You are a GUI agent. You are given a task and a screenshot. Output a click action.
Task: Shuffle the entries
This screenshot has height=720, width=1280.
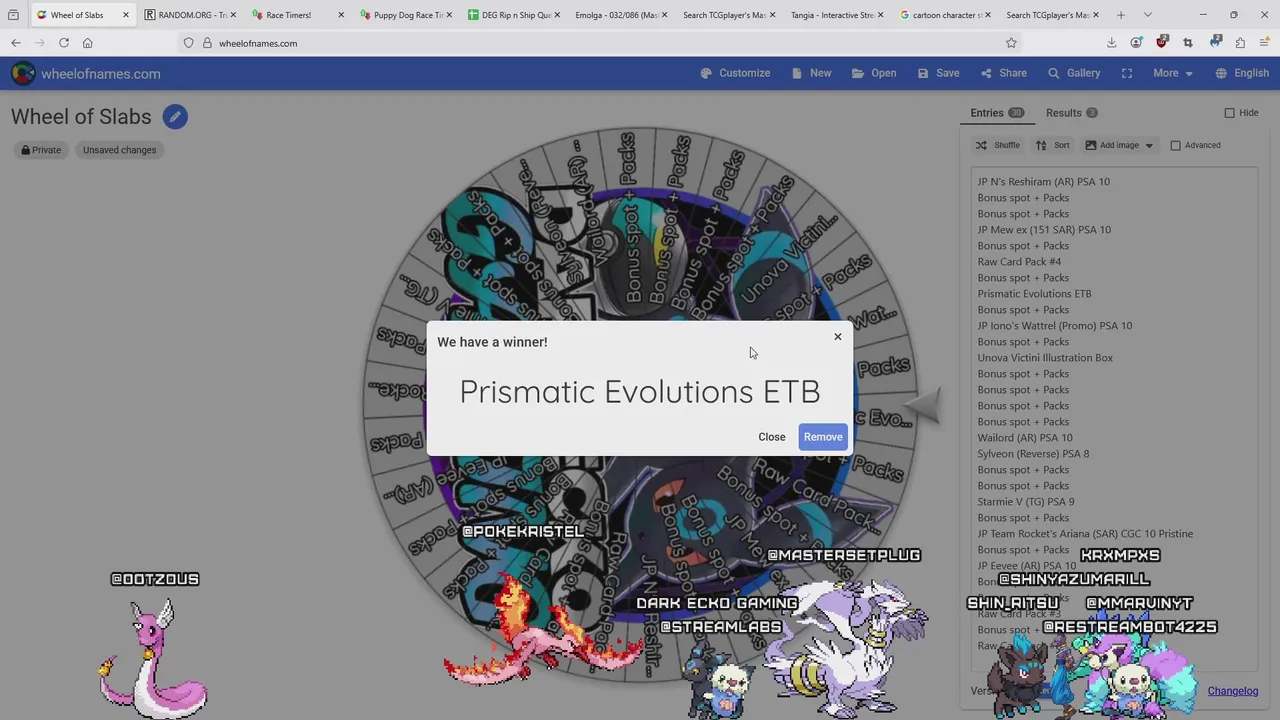(997, 145)
